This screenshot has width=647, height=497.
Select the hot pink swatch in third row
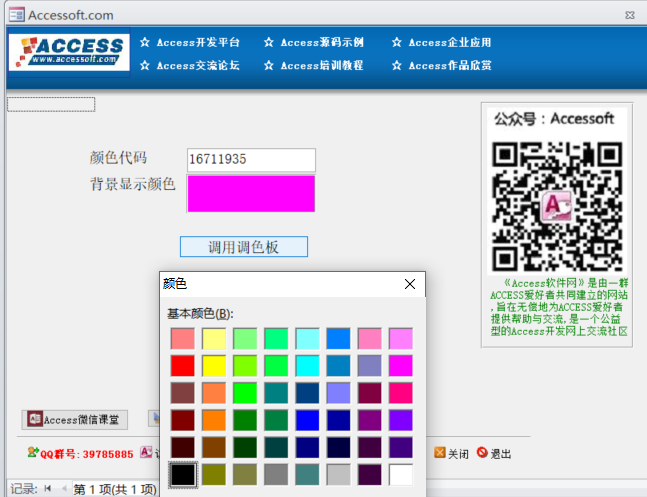click(x=401, y=393)
